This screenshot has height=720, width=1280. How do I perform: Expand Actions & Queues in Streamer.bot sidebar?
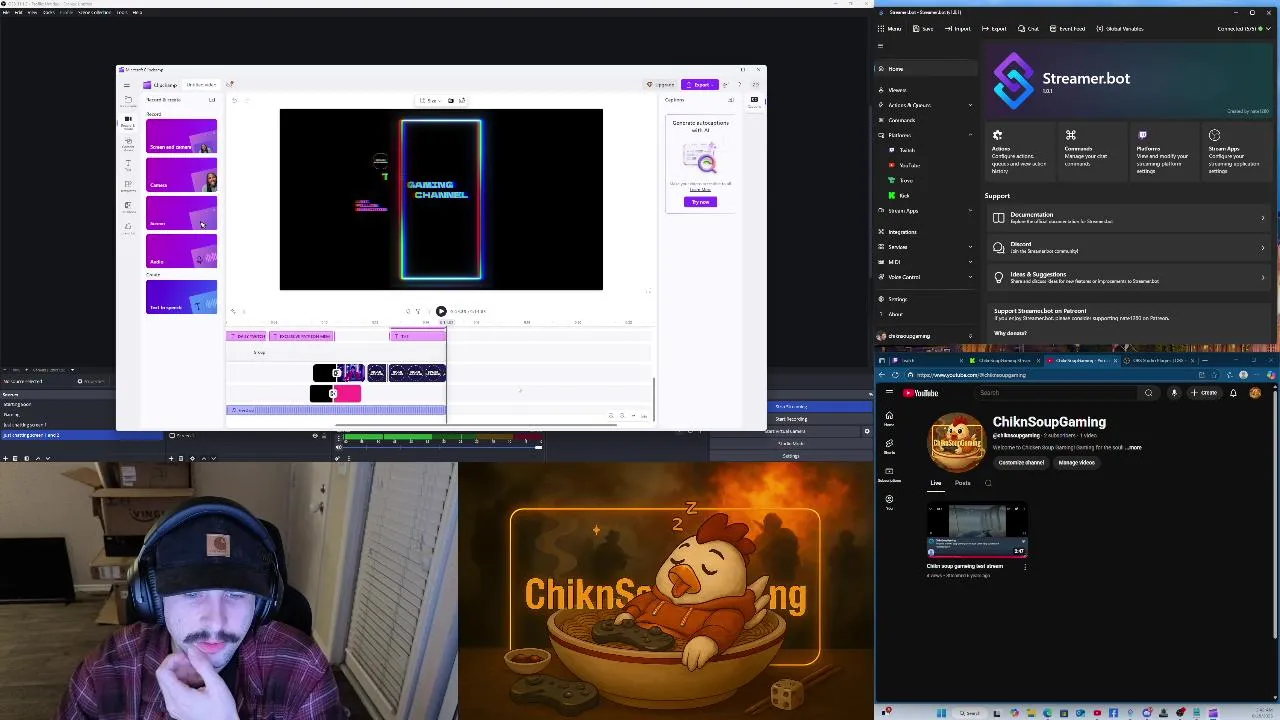click(x=924, y=105)
